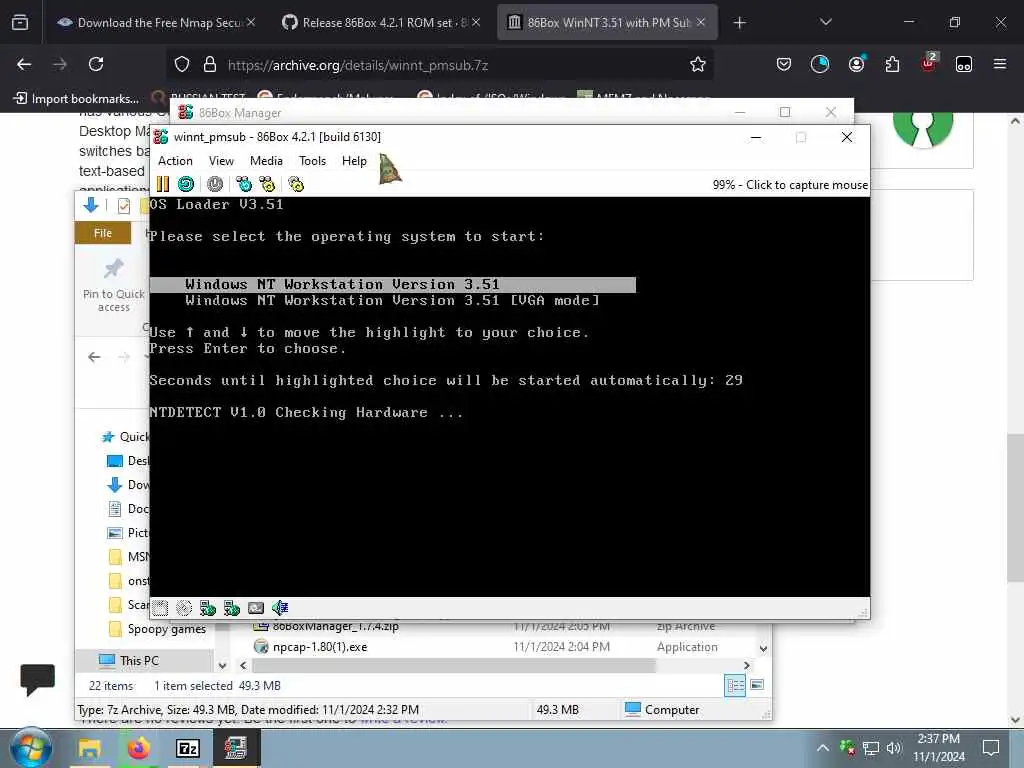This screenshot has width=1024, height=768.
Task: Open the View menu in 86Box
Action: (x=221, y=161)
